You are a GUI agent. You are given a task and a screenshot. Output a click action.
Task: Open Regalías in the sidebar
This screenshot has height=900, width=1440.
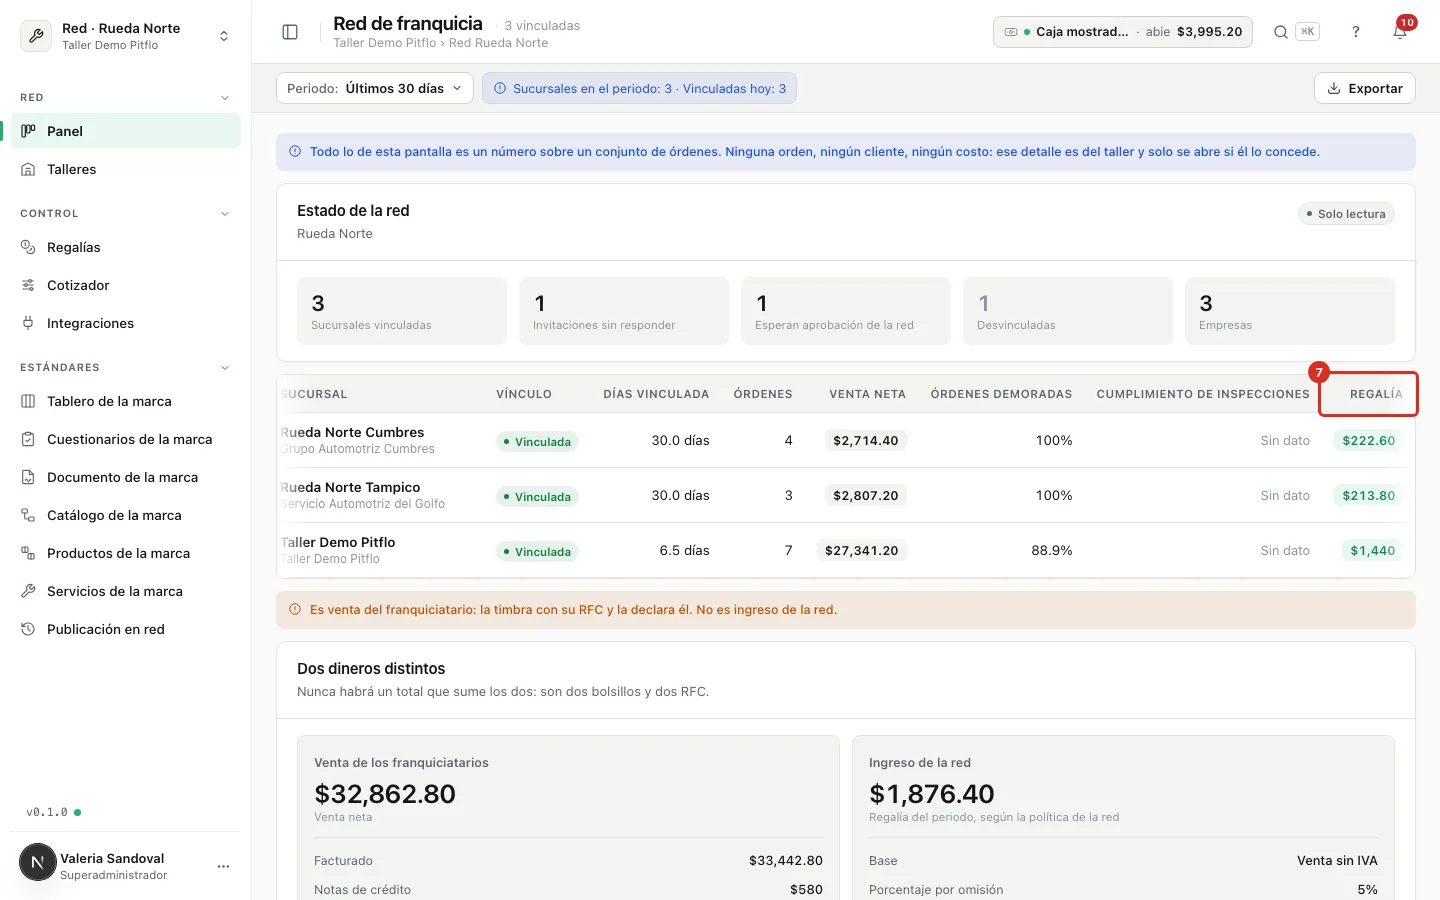point(126,247)
